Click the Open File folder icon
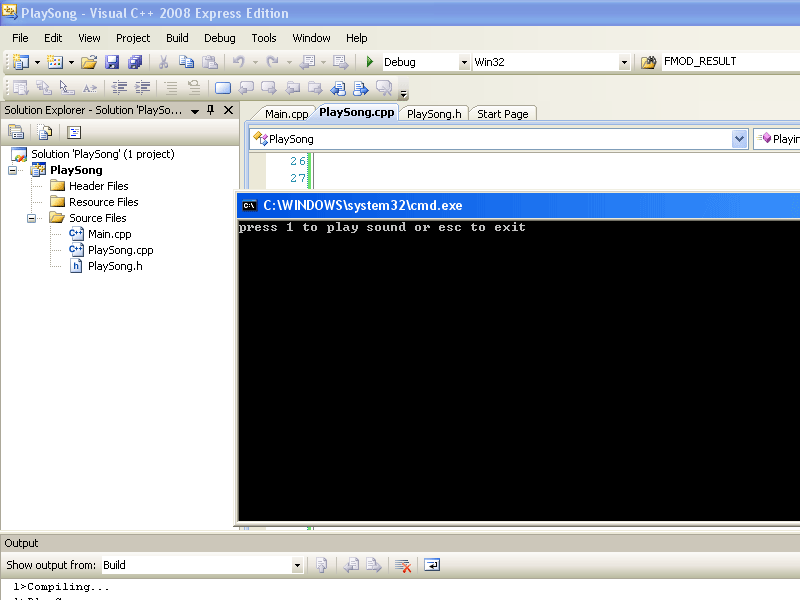This screenshot has height=600, width=800. [x=89, y=62]
